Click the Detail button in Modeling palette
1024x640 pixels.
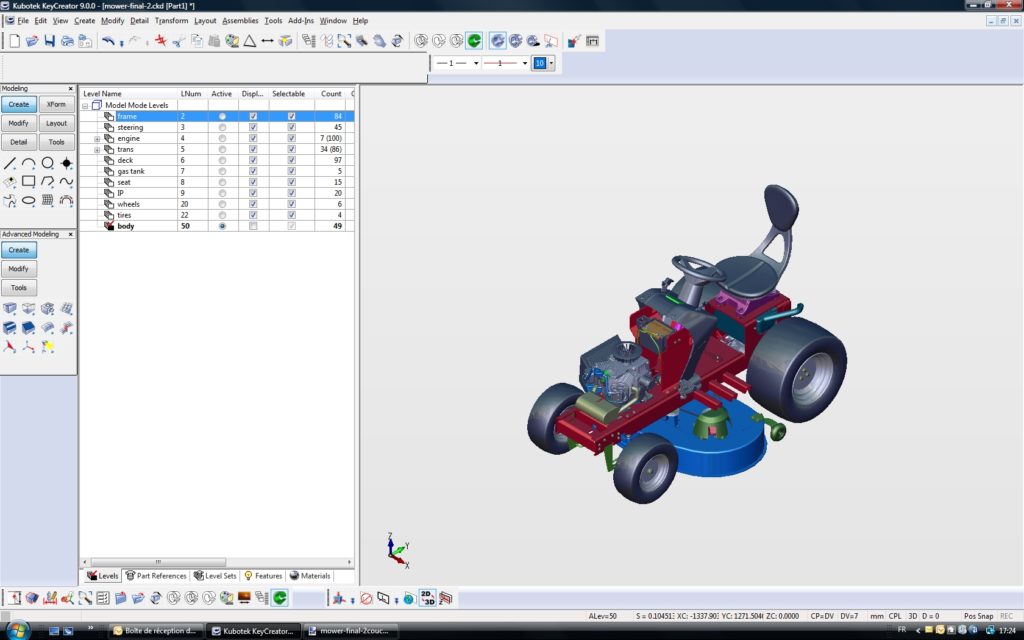[18, 142]
